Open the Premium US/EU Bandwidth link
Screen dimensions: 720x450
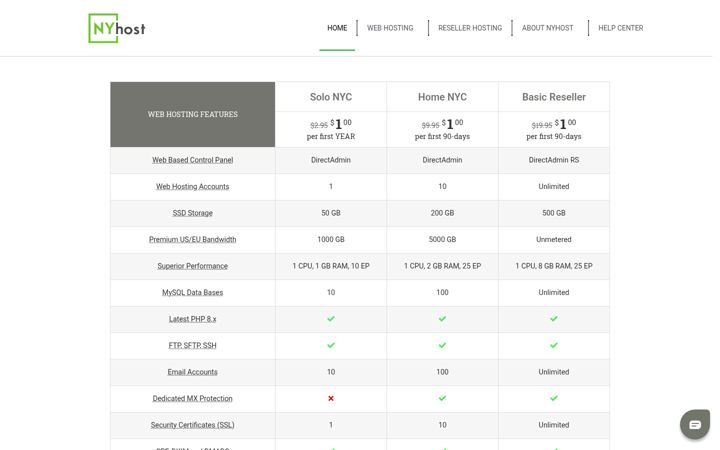click(x=192, y=239)
